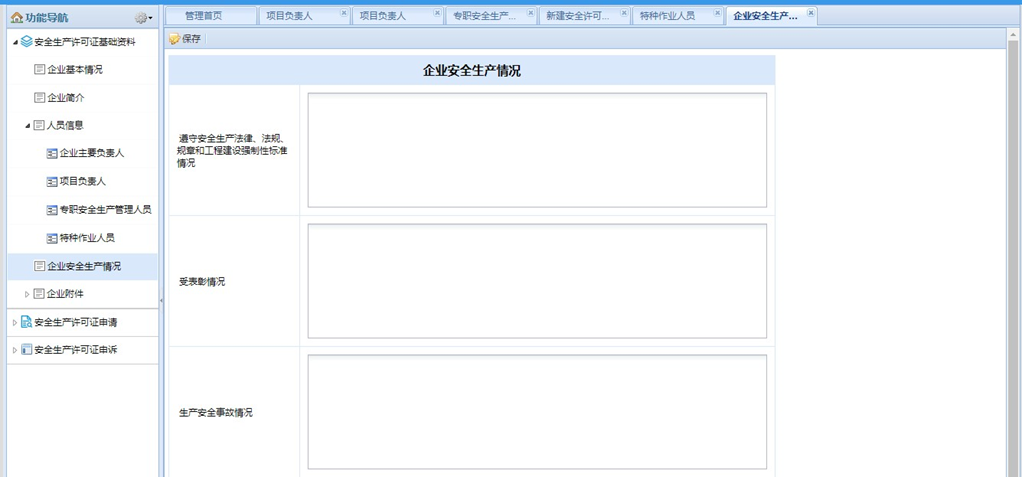
Task: Click the 安全生产许可证申诉 section icon
Action: [26, 350]
